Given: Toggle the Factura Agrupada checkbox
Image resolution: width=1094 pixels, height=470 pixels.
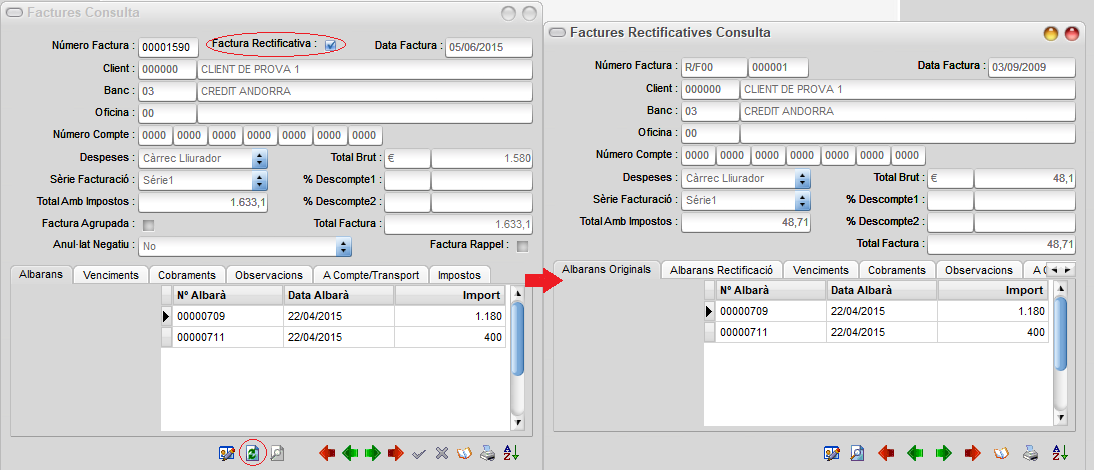Looking at the screenshot, I should point(148,225).
